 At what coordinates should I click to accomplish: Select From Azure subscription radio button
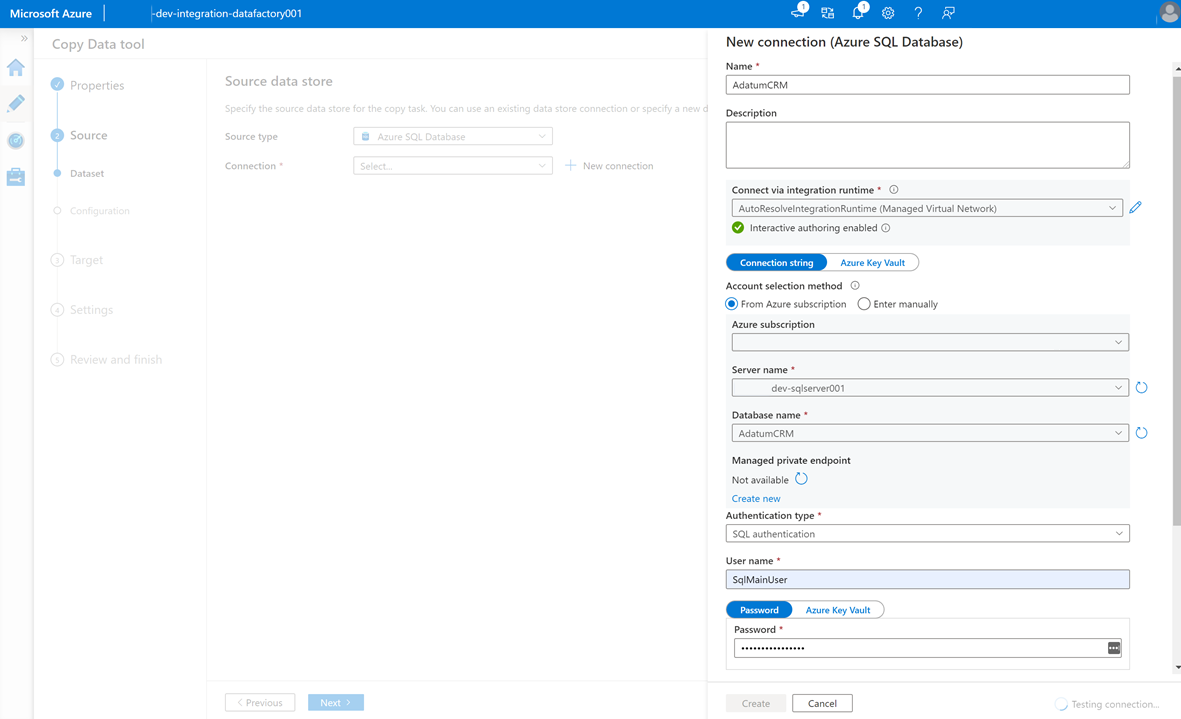click(731, 304)
